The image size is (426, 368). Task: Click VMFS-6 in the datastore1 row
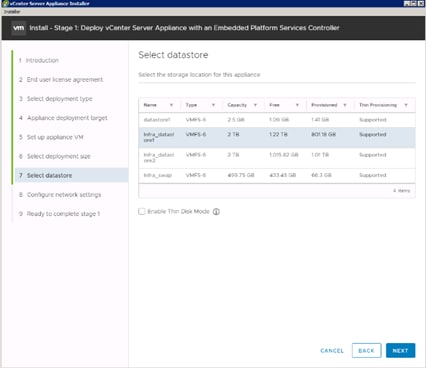pyautogui.click(x=196, y=120)
